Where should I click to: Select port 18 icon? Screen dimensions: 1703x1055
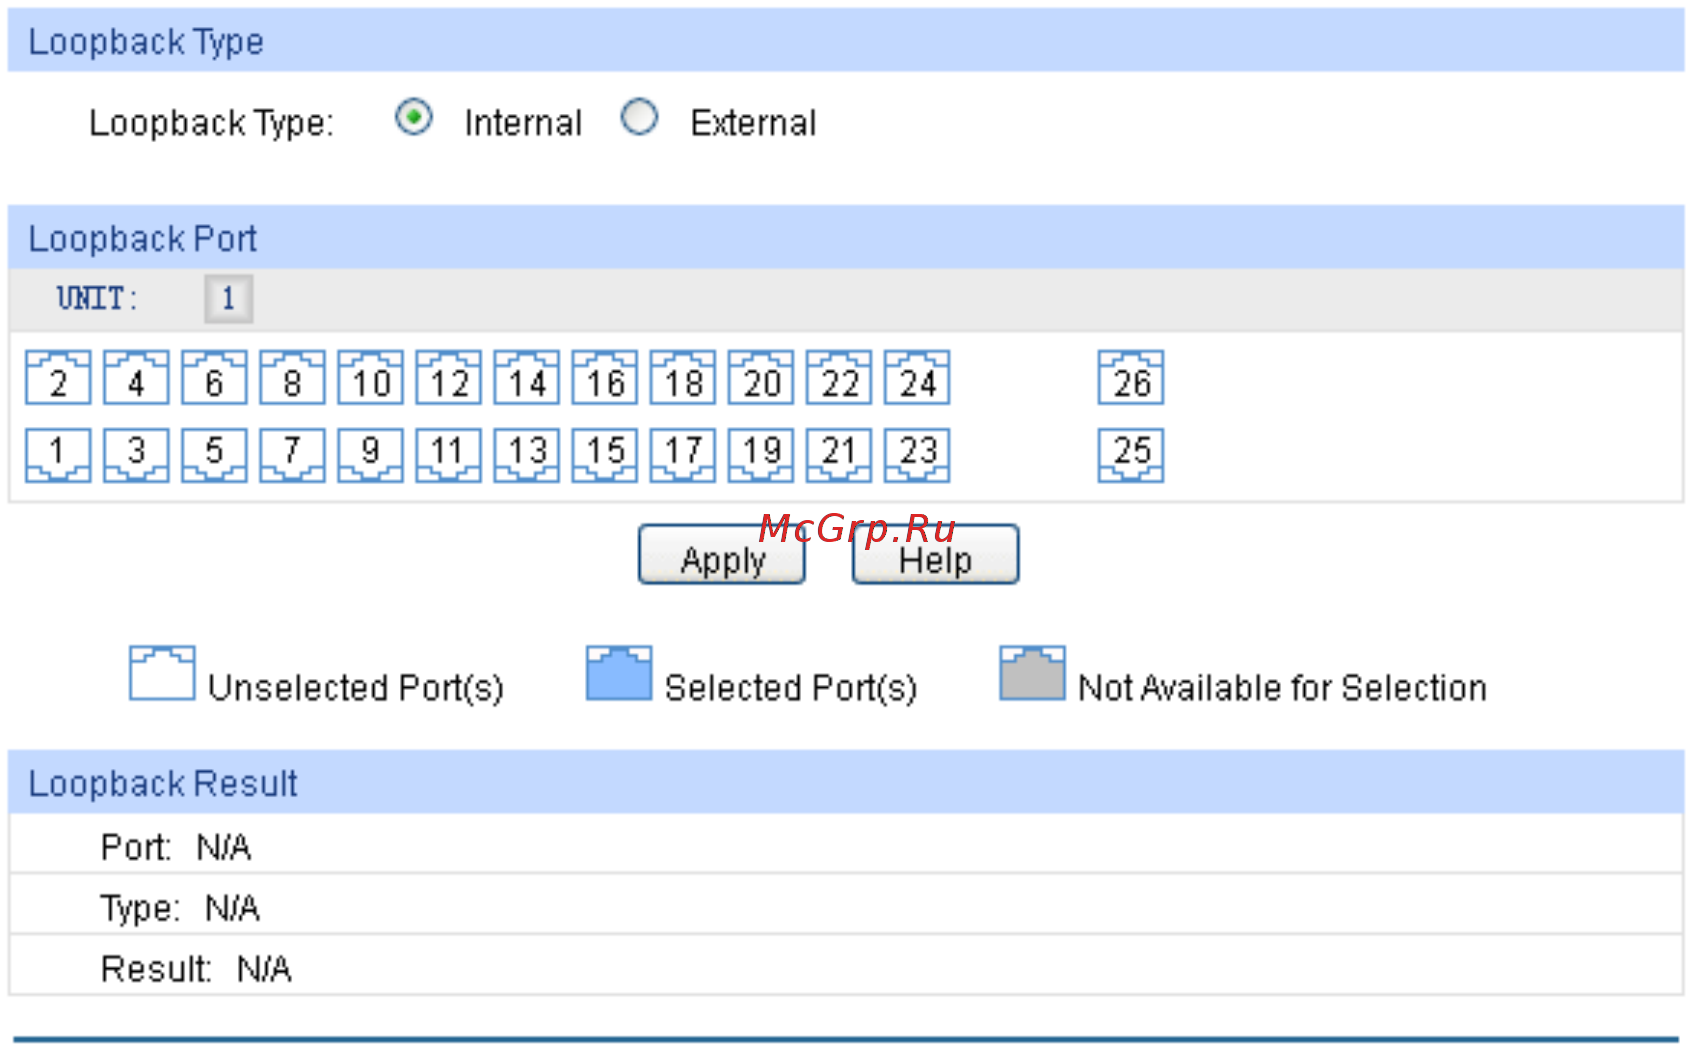click(682, 377)
